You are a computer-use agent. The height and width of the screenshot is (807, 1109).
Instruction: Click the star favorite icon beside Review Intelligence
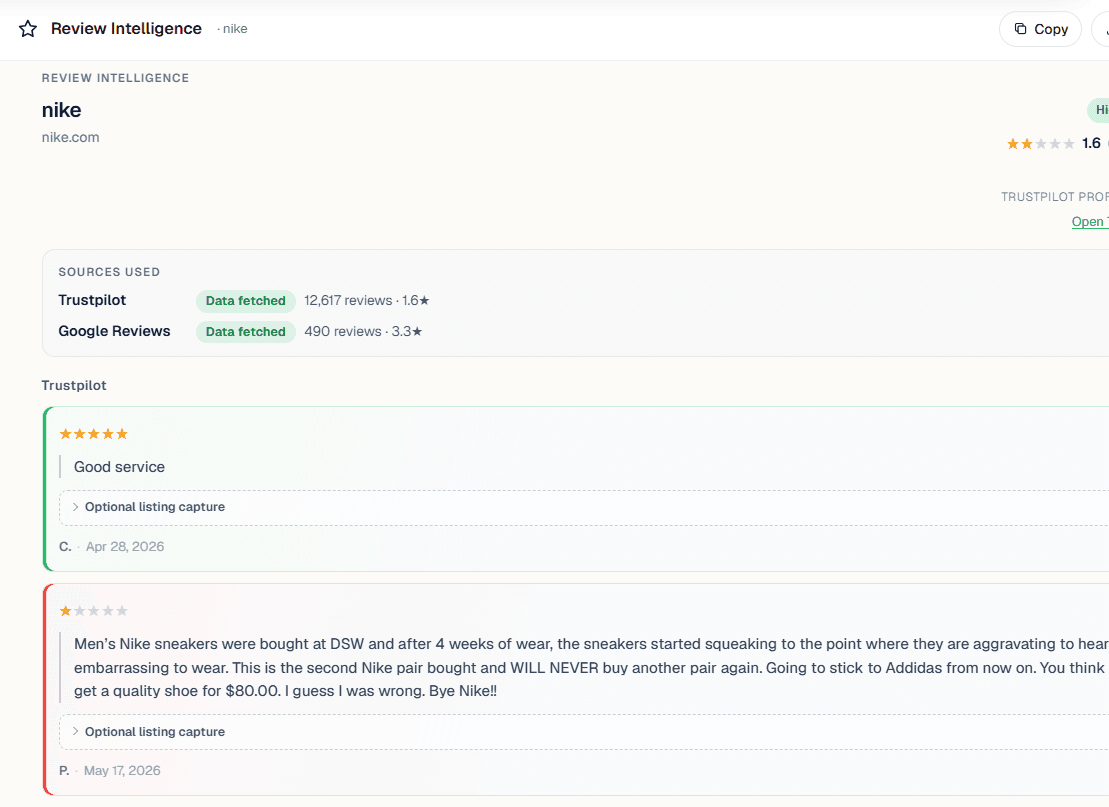coord(28,28)
